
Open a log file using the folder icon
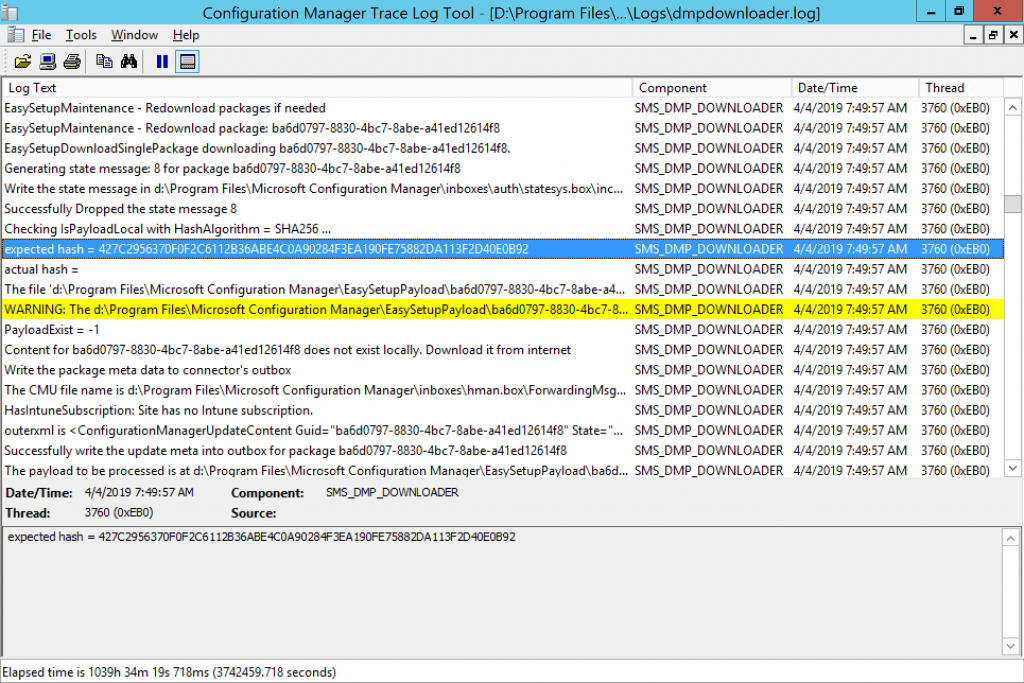tap(23, 61)
